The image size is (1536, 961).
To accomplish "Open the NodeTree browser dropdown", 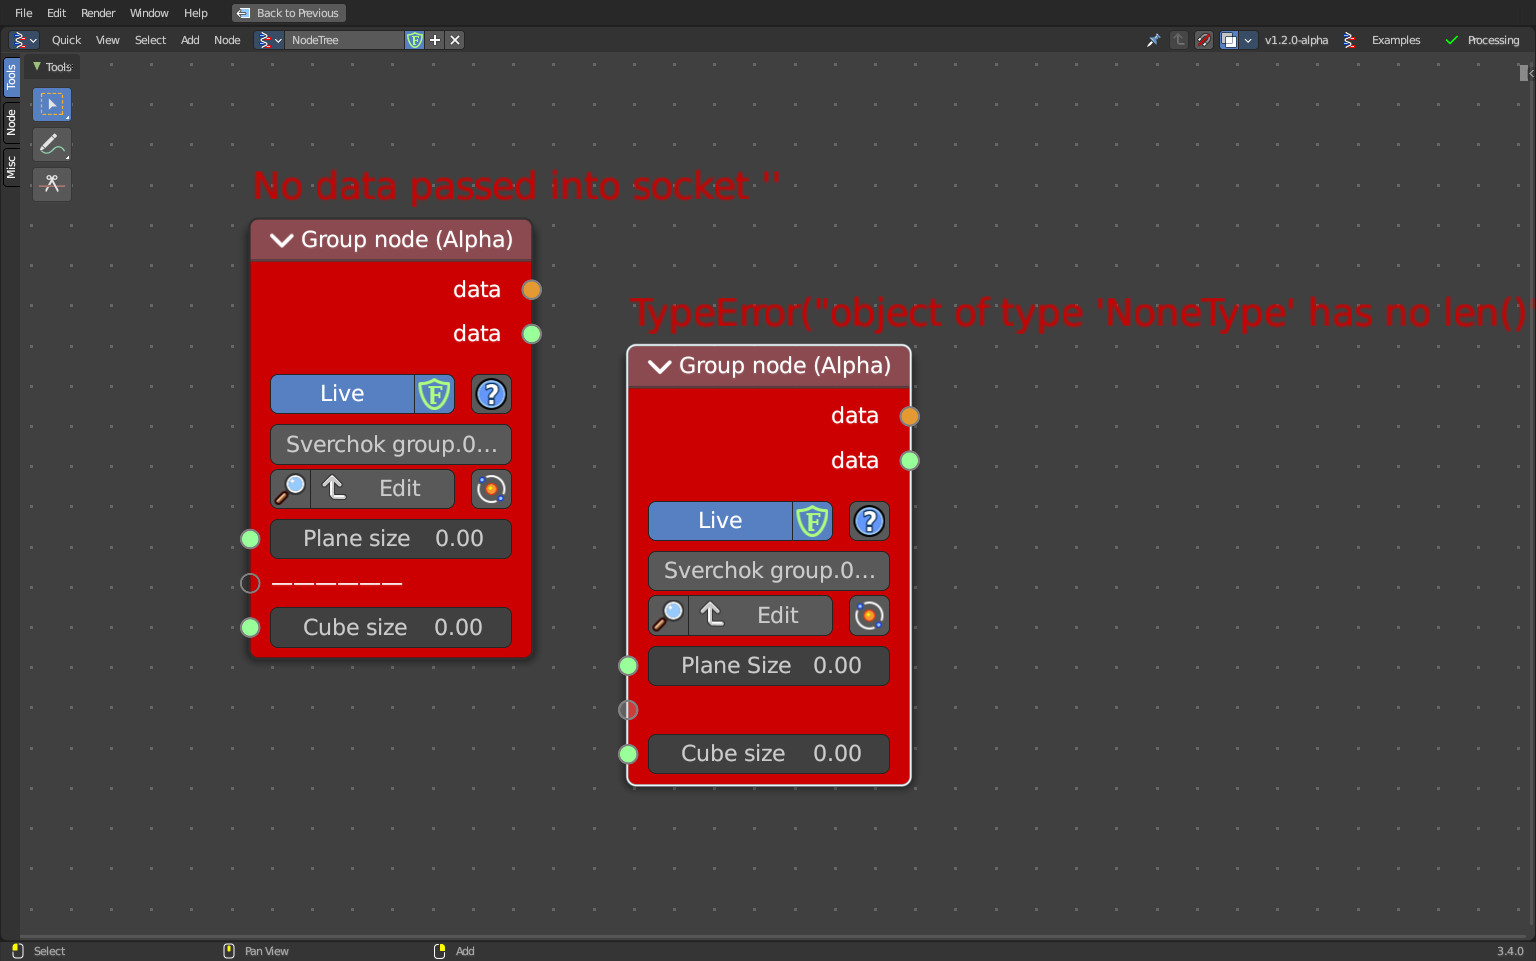I will pyautogui.click(x=268, y=40).
